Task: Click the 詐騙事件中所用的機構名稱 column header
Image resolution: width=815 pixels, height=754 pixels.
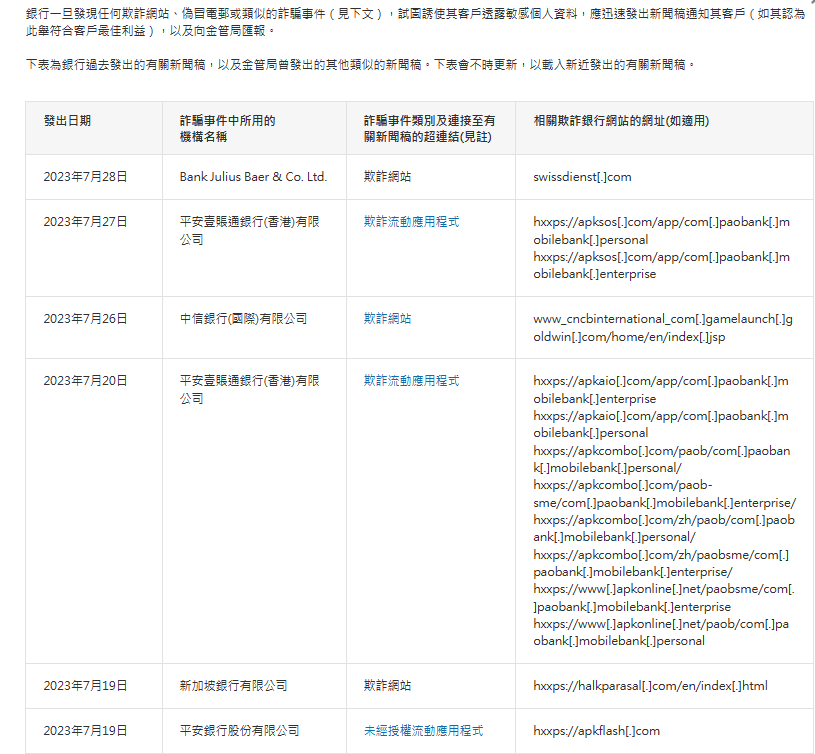Action: click(227, 128)
